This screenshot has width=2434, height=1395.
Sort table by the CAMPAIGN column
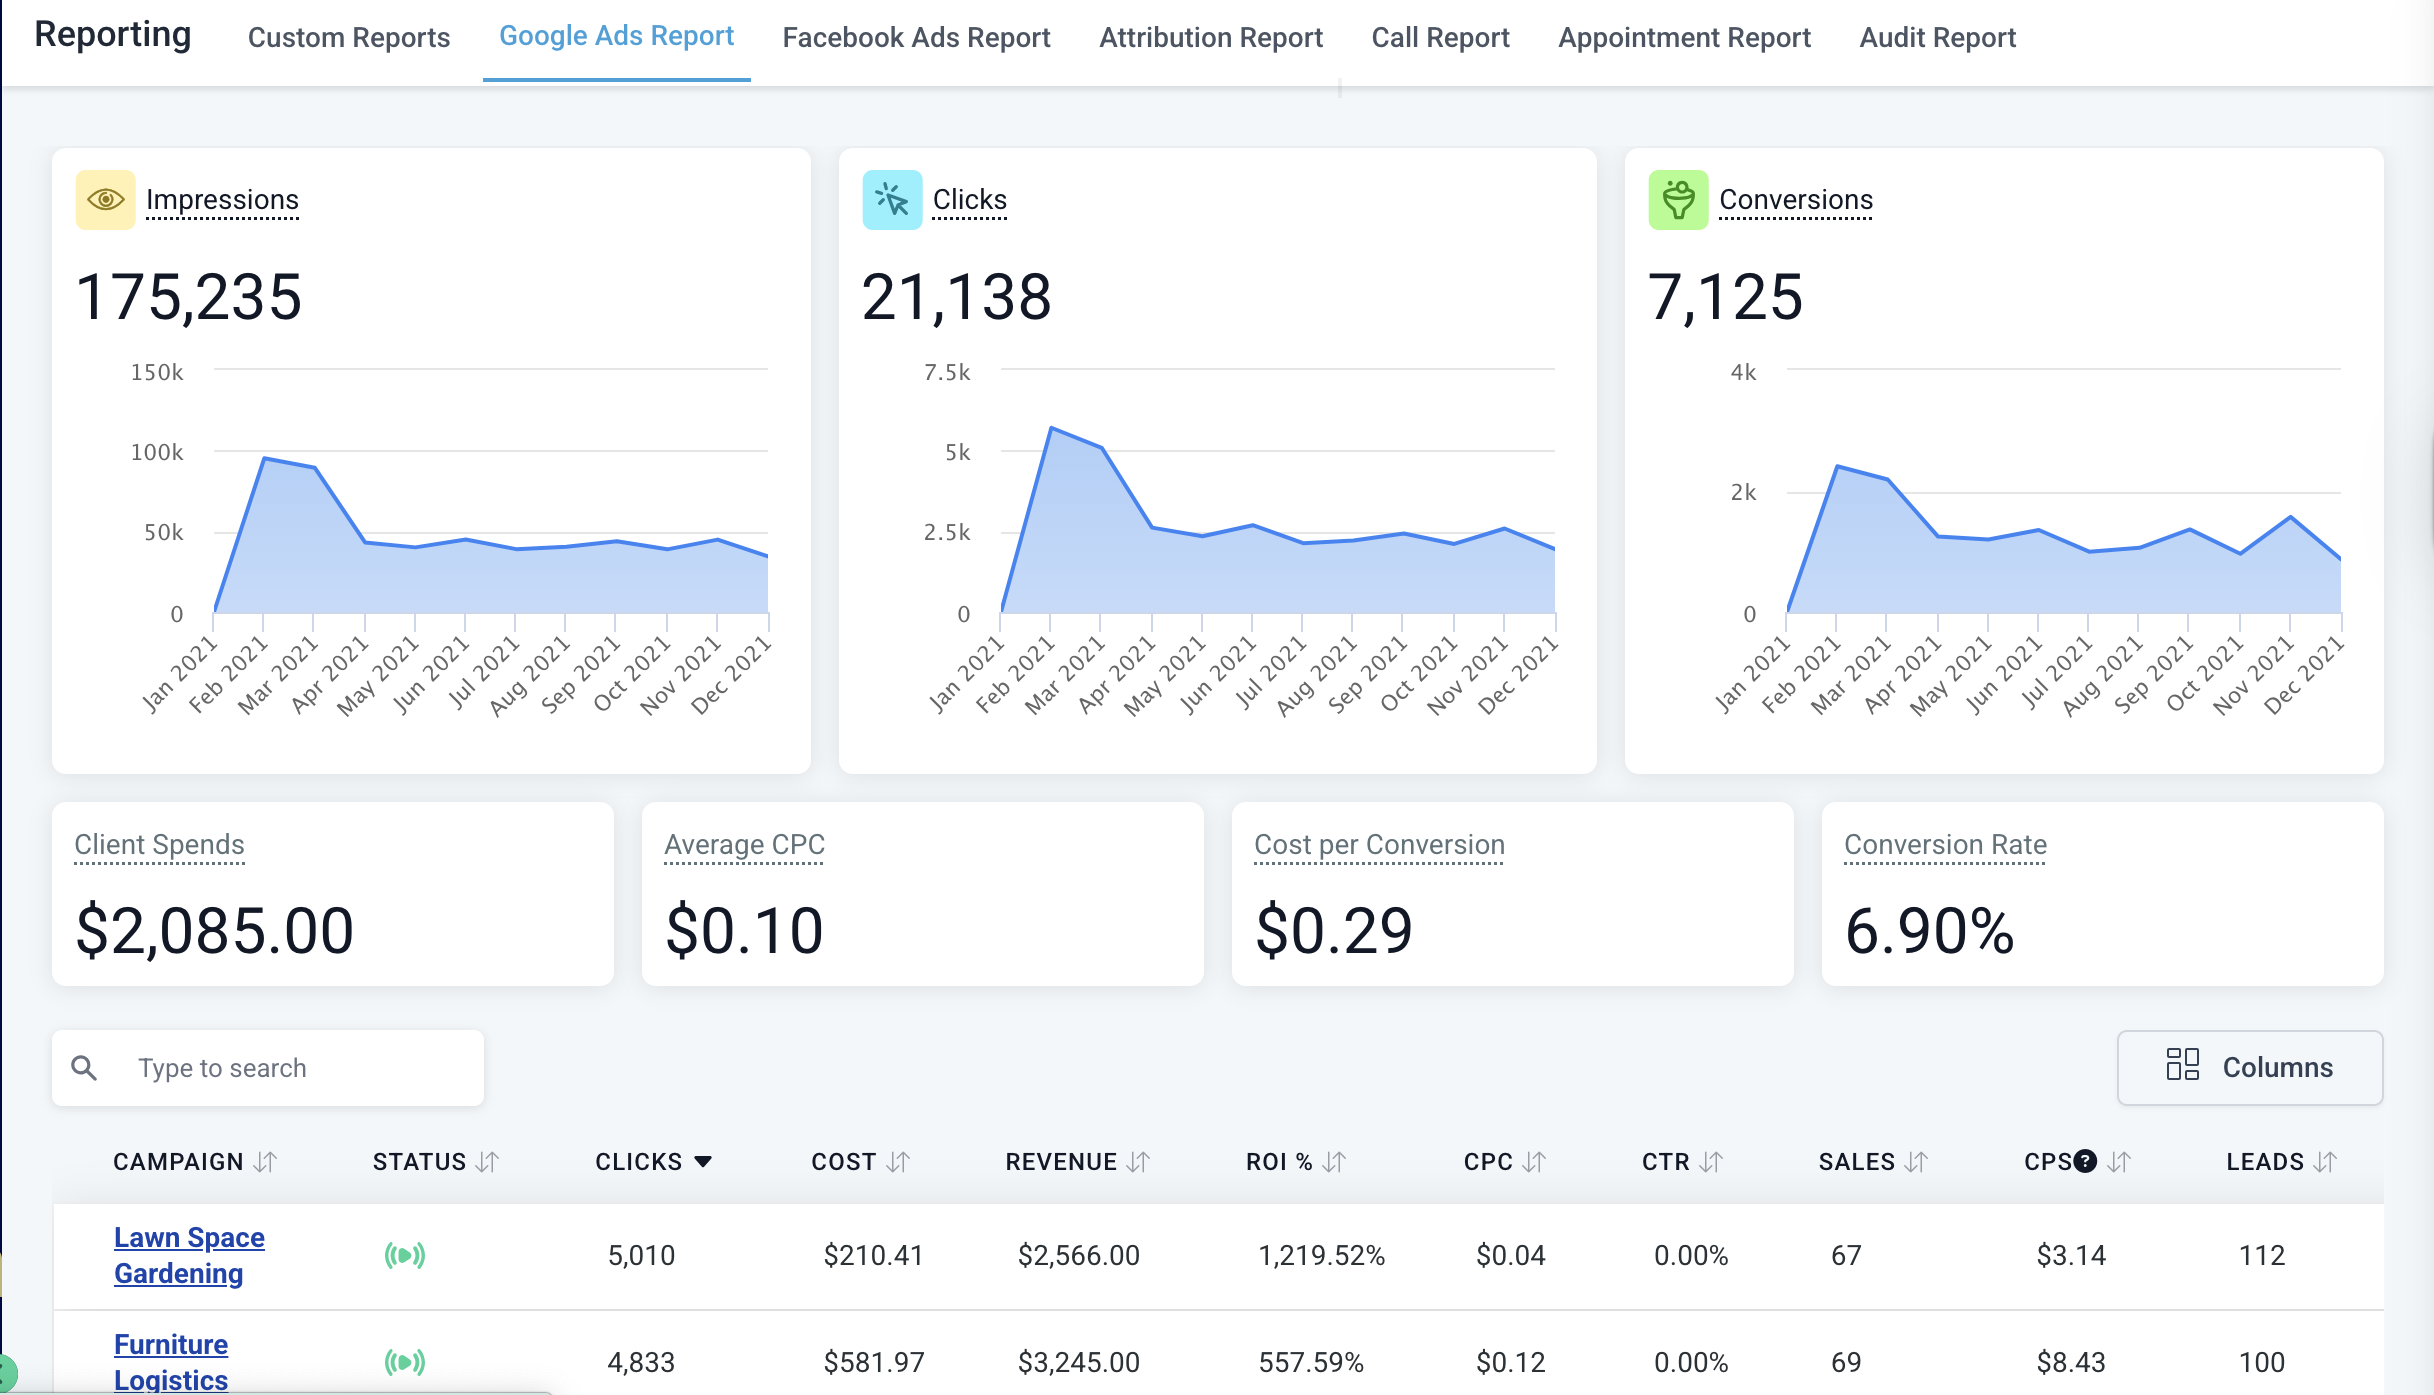pos(265,1162)
